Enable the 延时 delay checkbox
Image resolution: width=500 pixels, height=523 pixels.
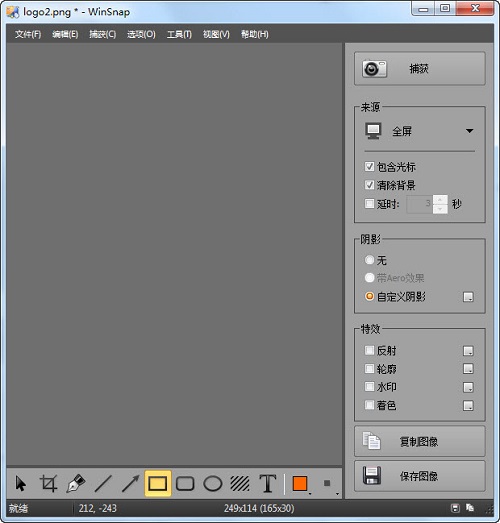[369, 203]
